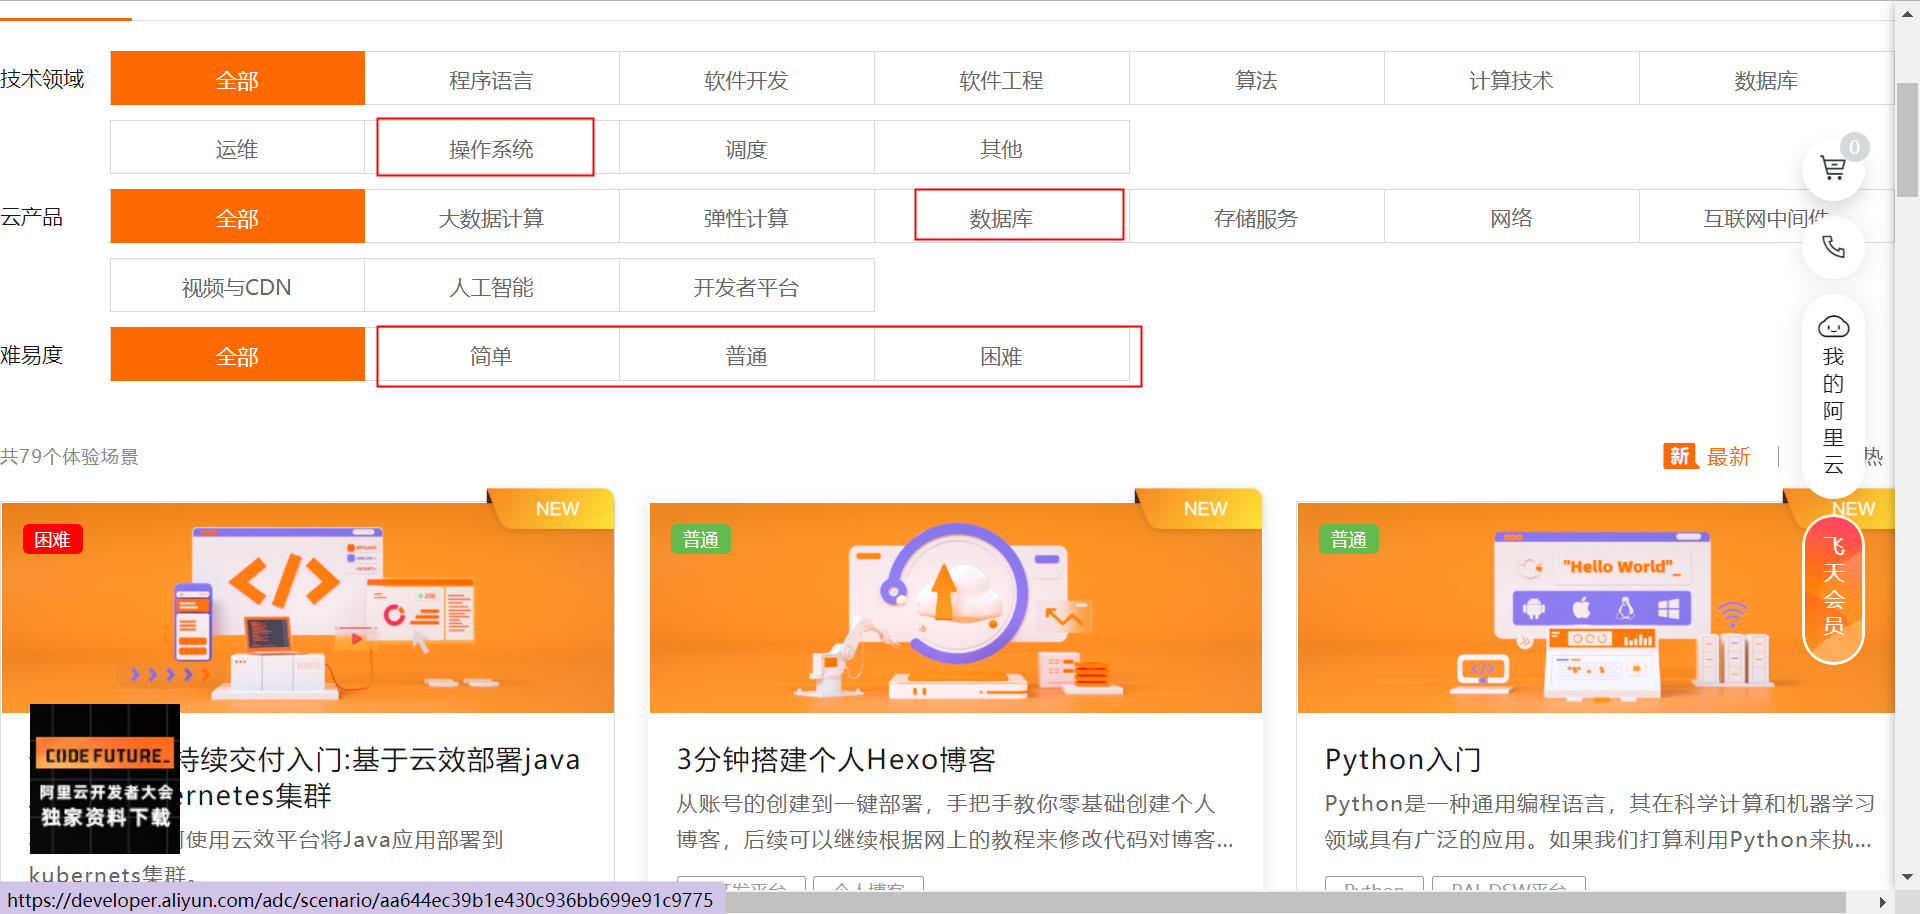Click the 困难 badge on first card
This screenshot has height=914, width=1920.
point(53,539)
